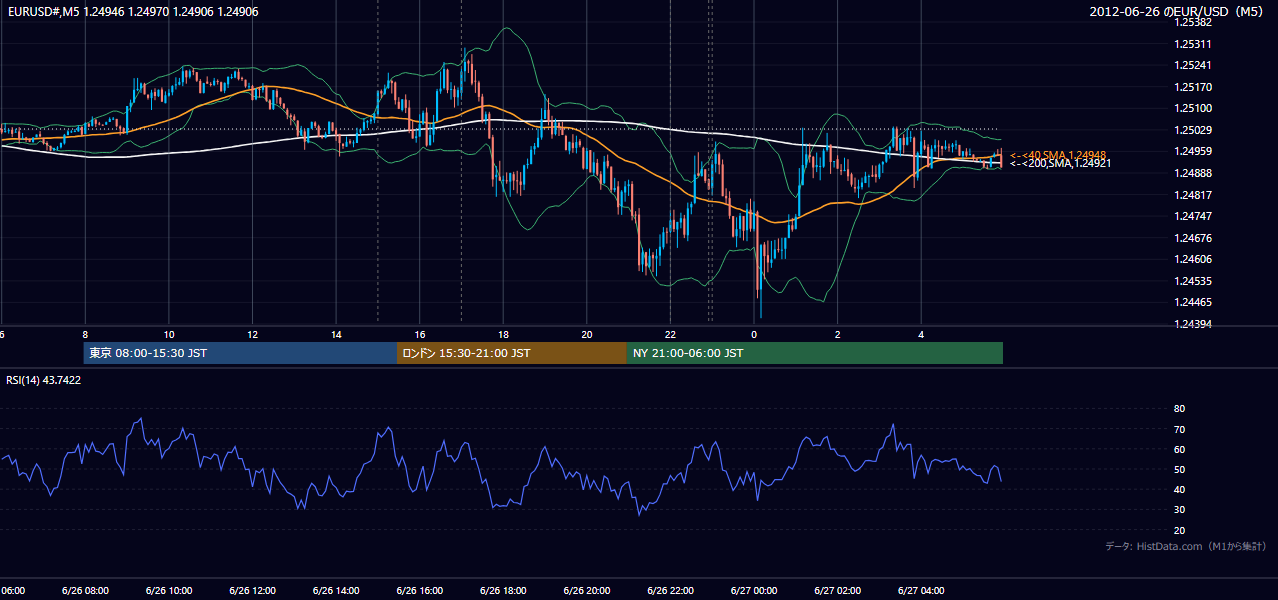Image resolution: width=1278 pixels, height=600 pixels.
Task: Click RSI scale level 20
Action: tap(1179, 530)
